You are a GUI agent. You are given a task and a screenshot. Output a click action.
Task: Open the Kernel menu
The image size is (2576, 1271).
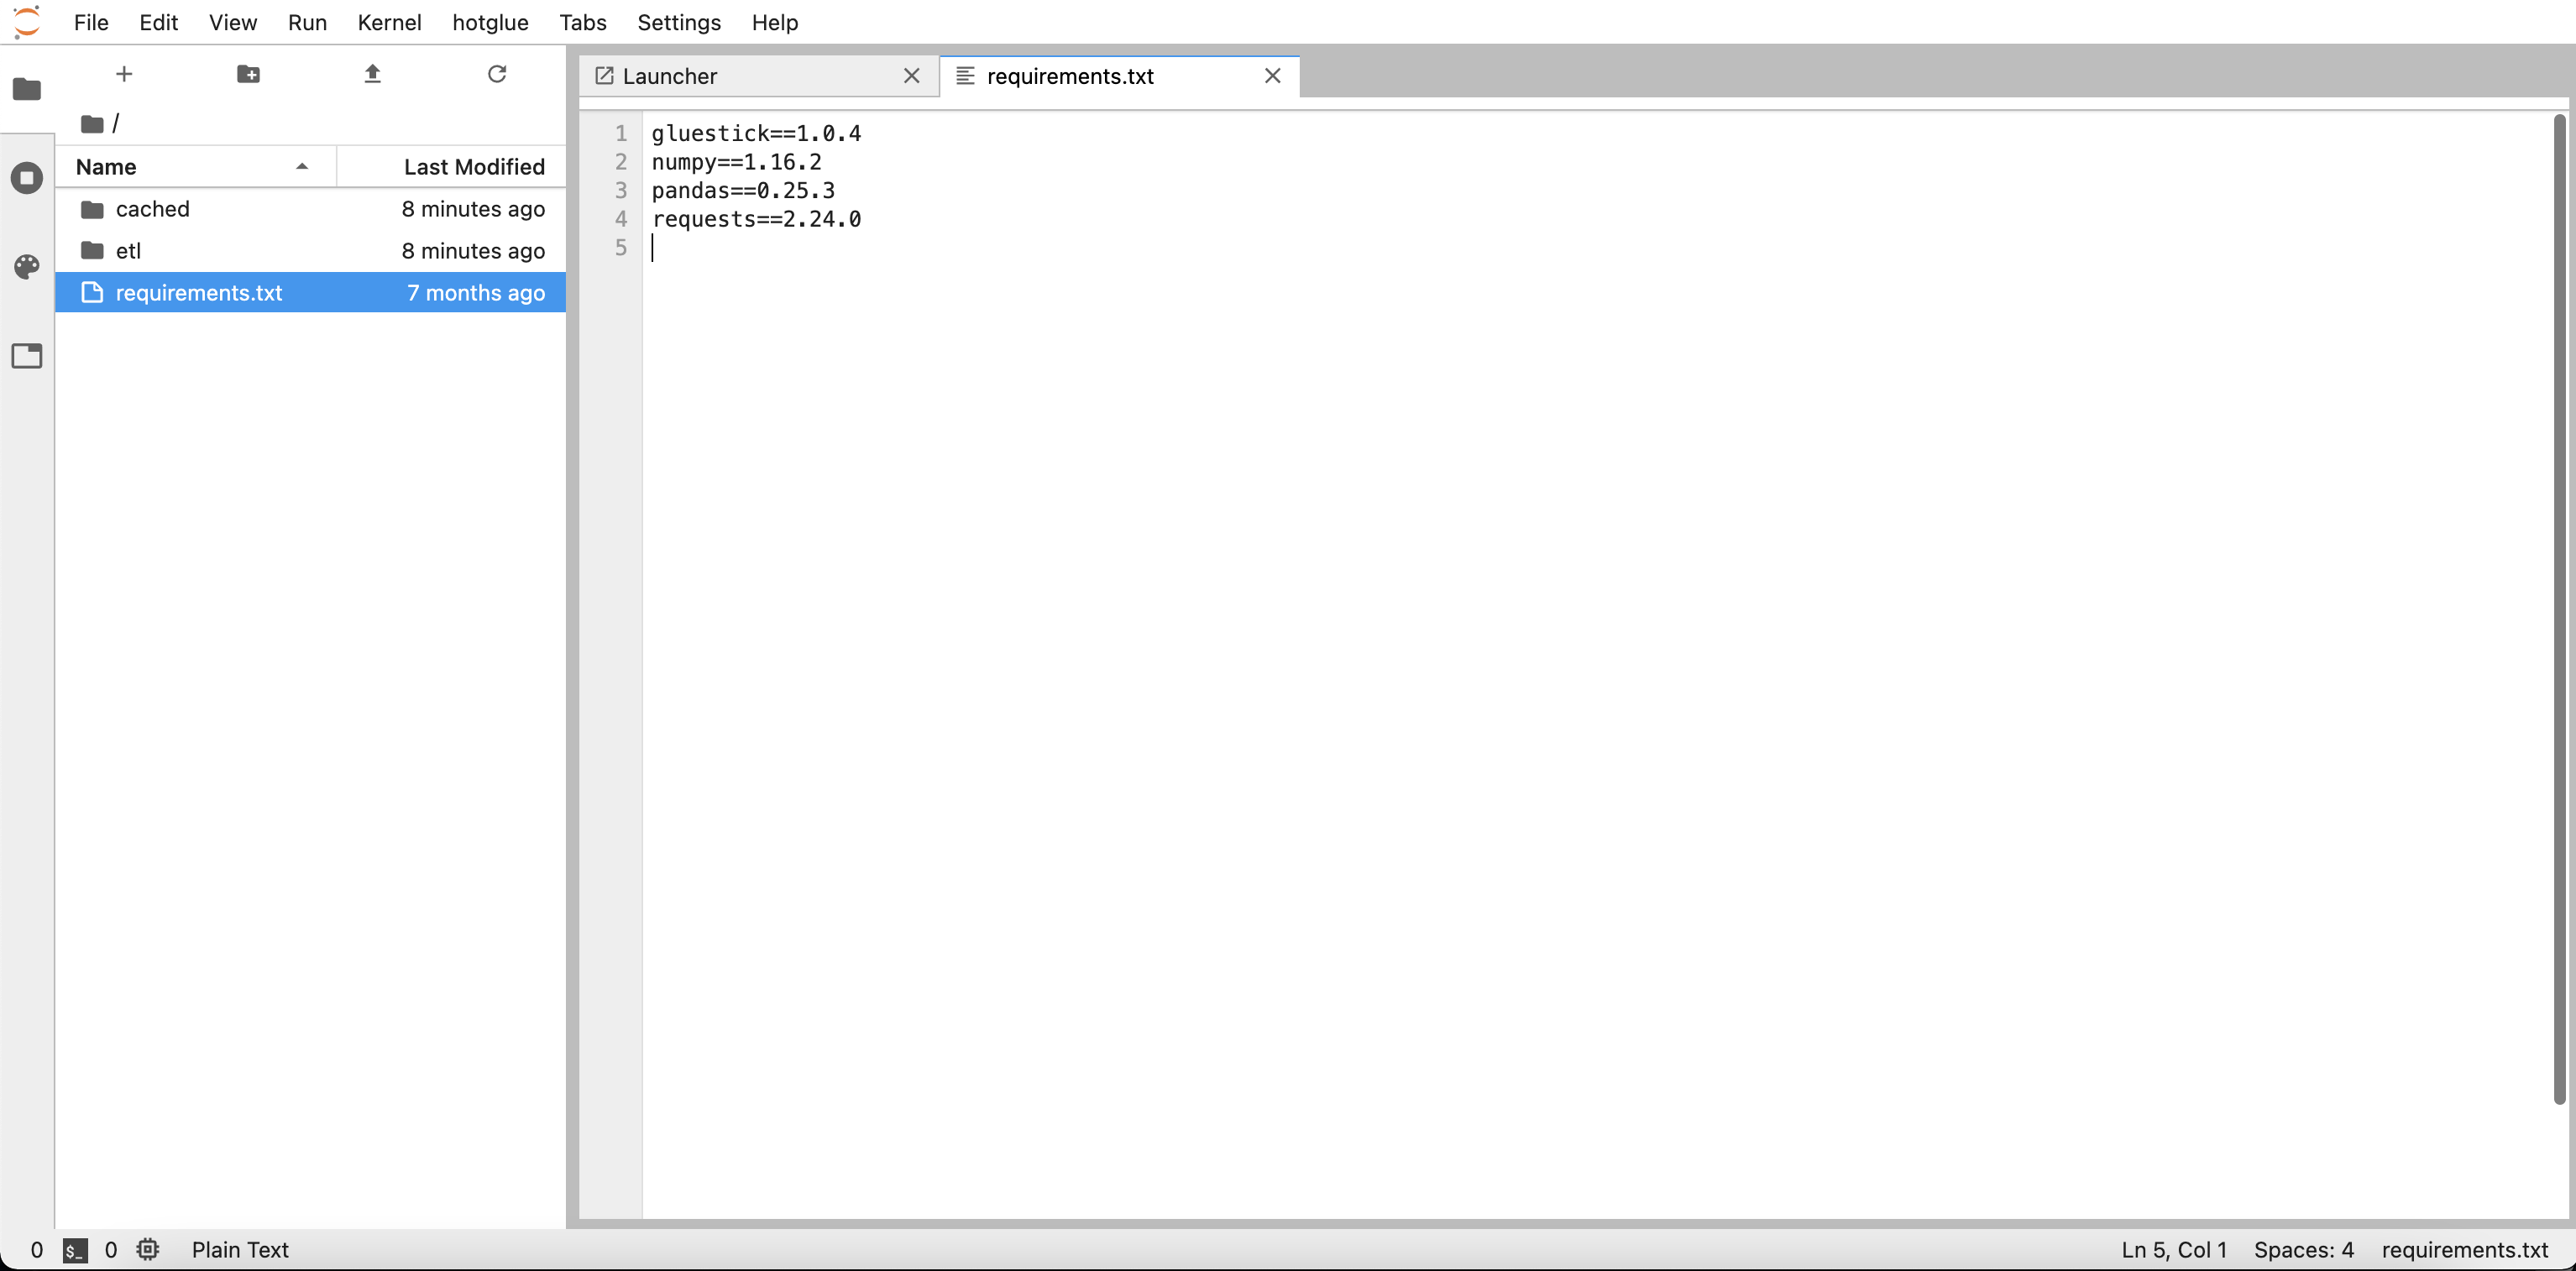coord(389,22)
